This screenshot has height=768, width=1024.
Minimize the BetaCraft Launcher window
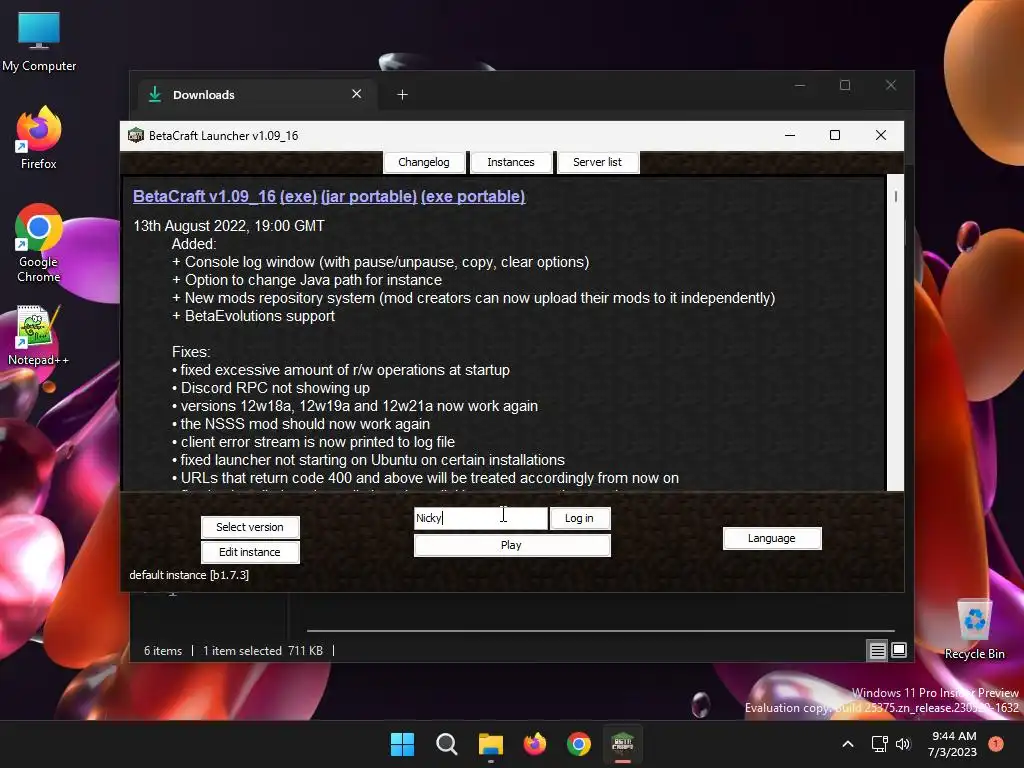pyautogui.click(x=790, y=135)
